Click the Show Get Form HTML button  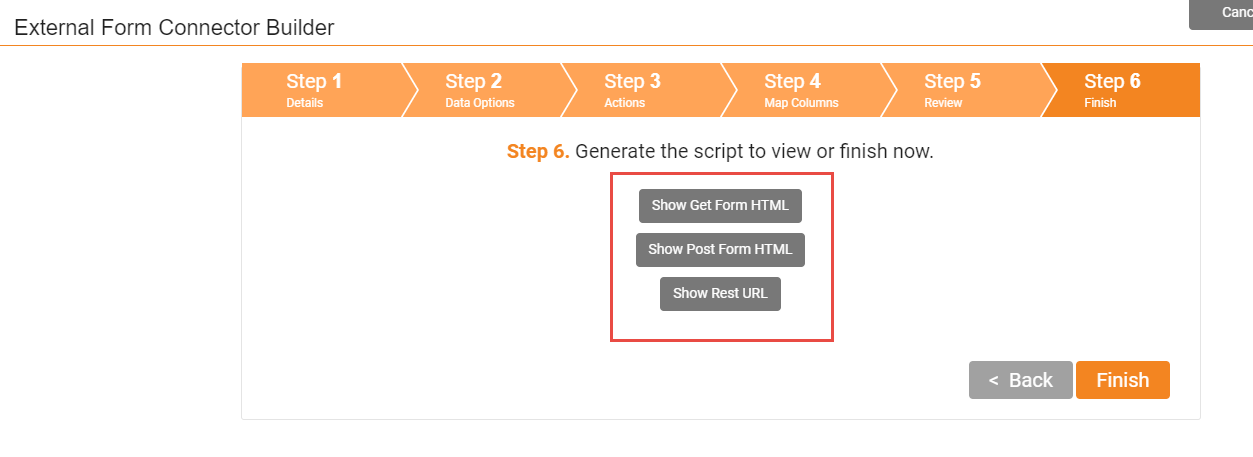720,205
